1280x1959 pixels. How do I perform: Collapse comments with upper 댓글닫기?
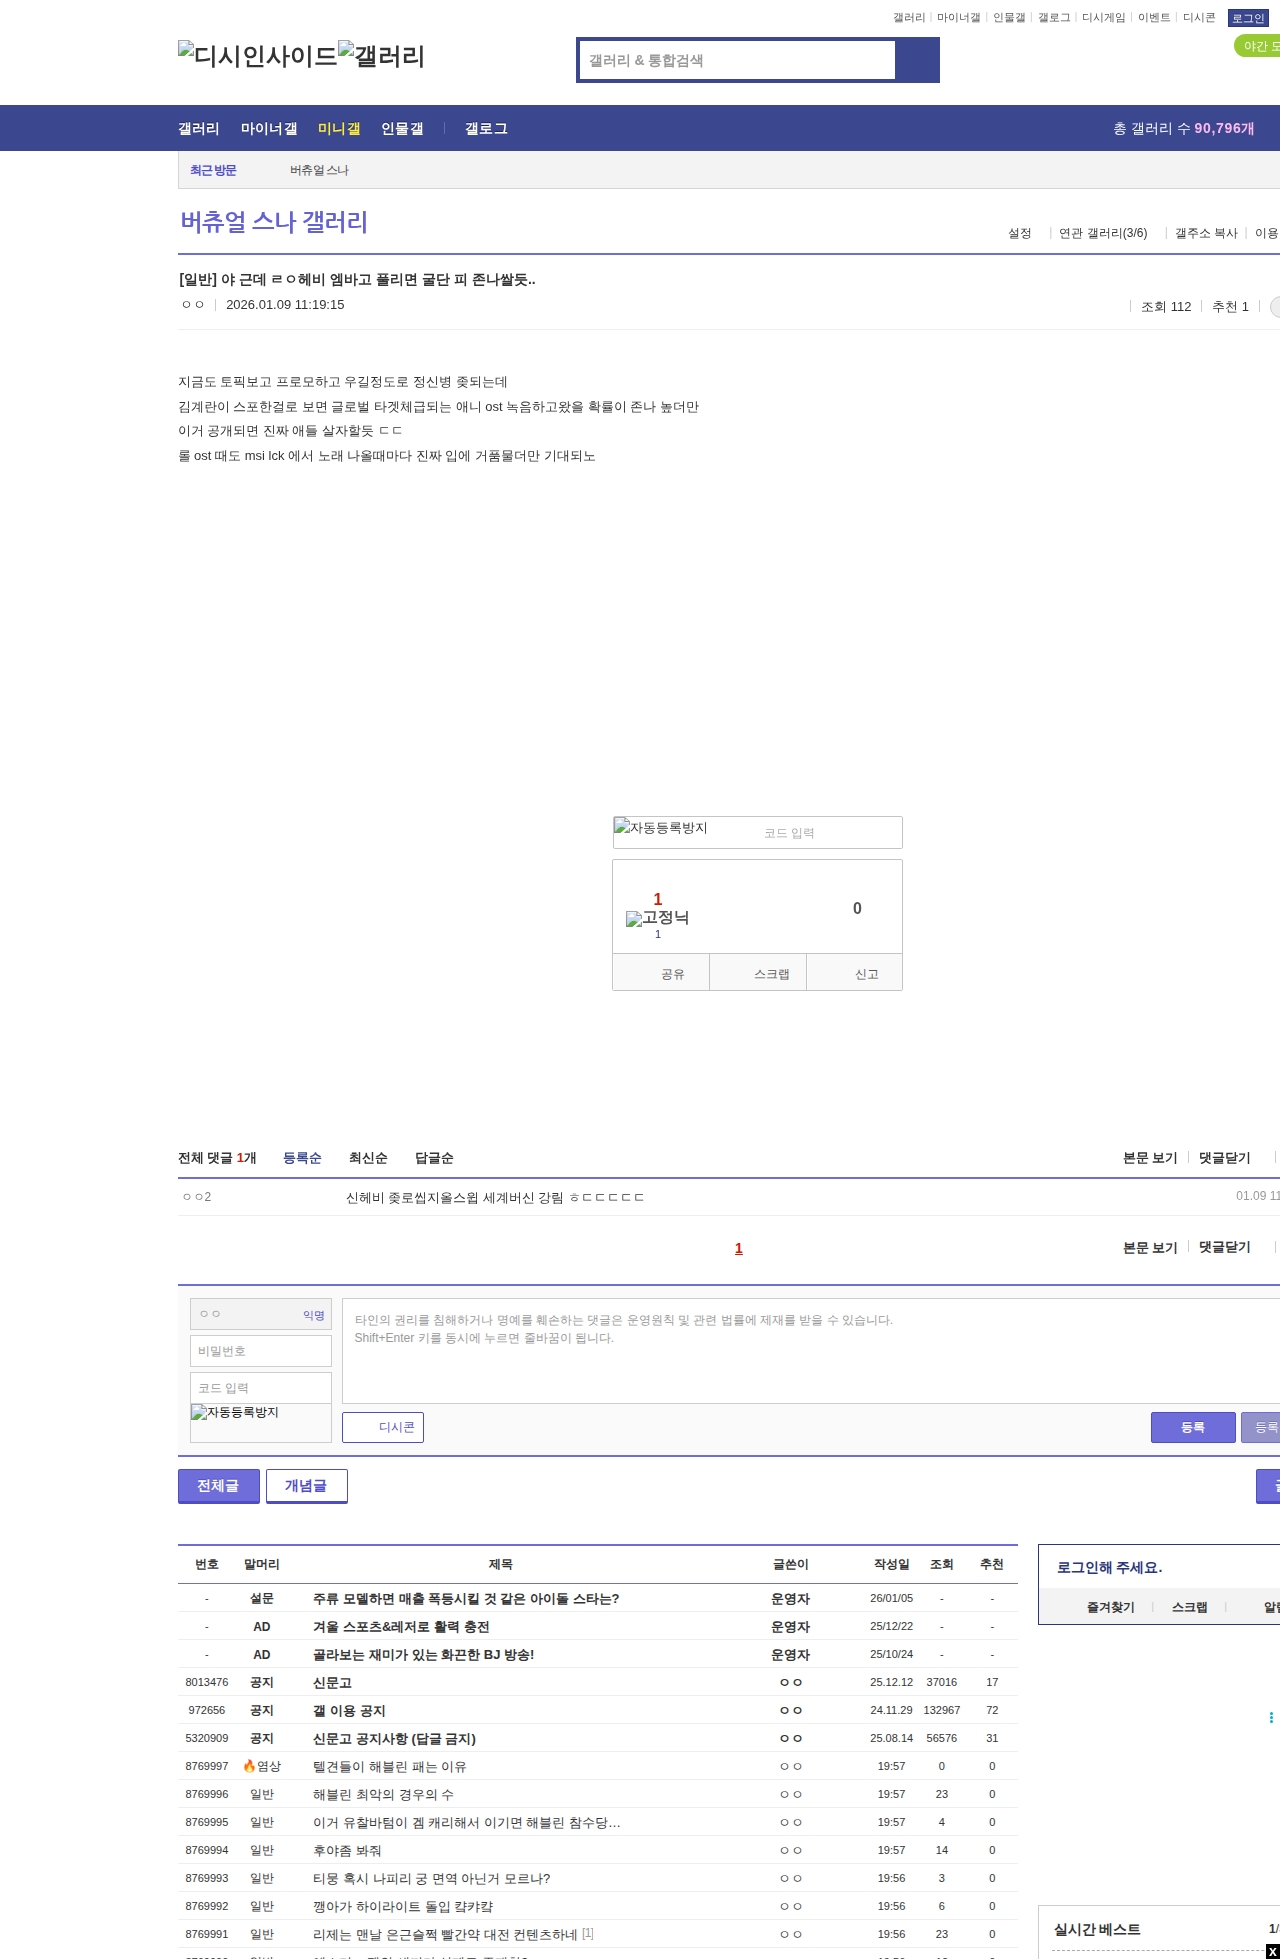[x=1224, y=1158]
